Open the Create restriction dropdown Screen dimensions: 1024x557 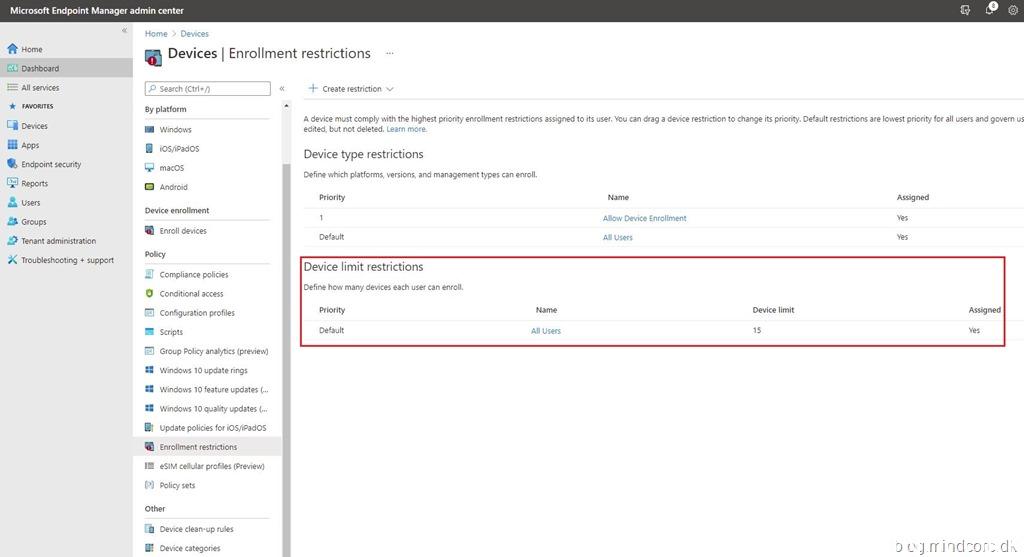click(x=351, y=89)
